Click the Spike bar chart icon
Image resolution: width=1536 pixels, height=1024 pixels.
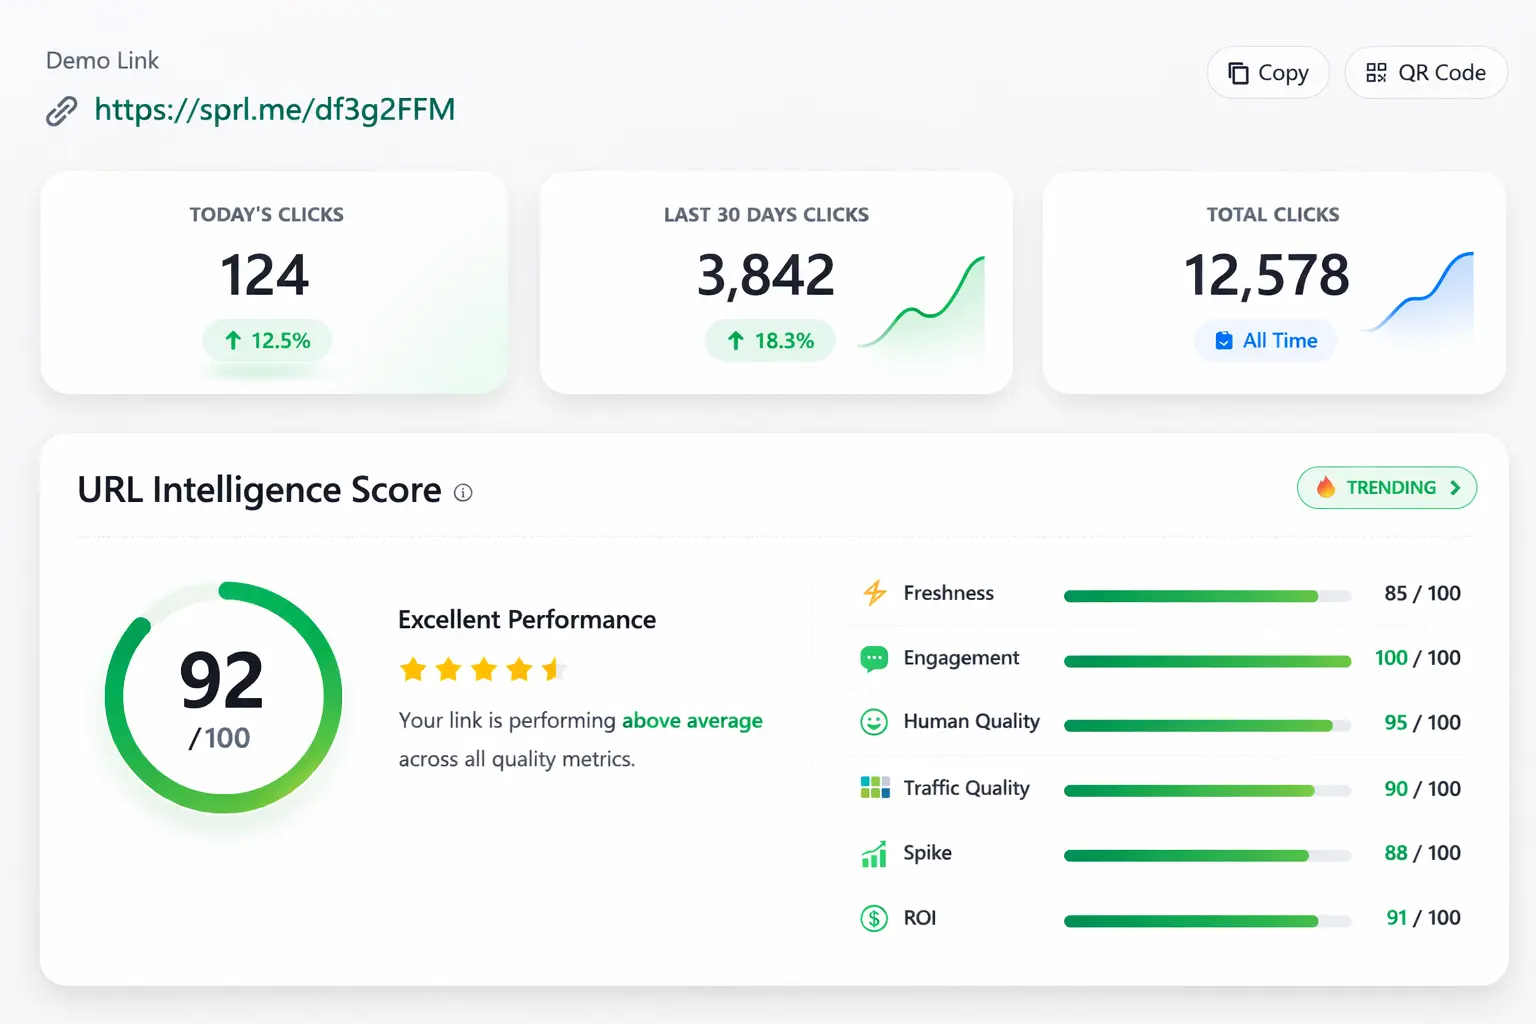click(874, 855)
